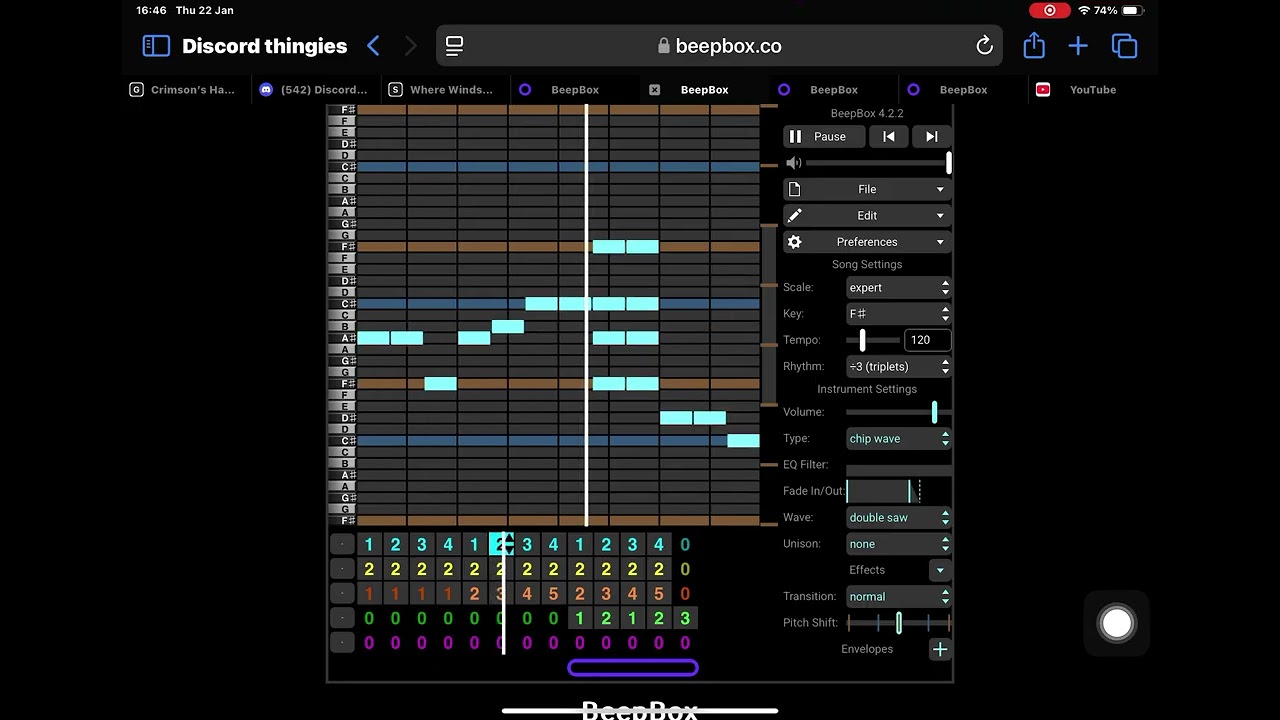The image size is (1280, 720).
Task: Click the Fade In/Out editor
Action: coord(898,491)
